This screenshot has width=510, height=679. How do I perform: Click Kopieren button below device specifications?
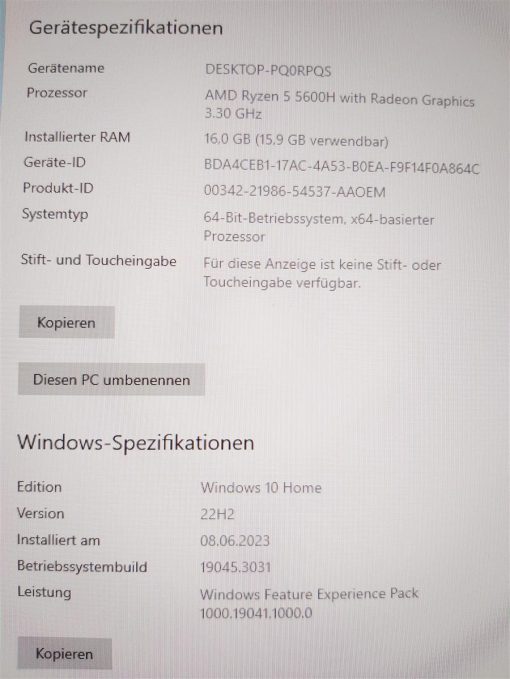pyautogui.click(x=67, y=322)
